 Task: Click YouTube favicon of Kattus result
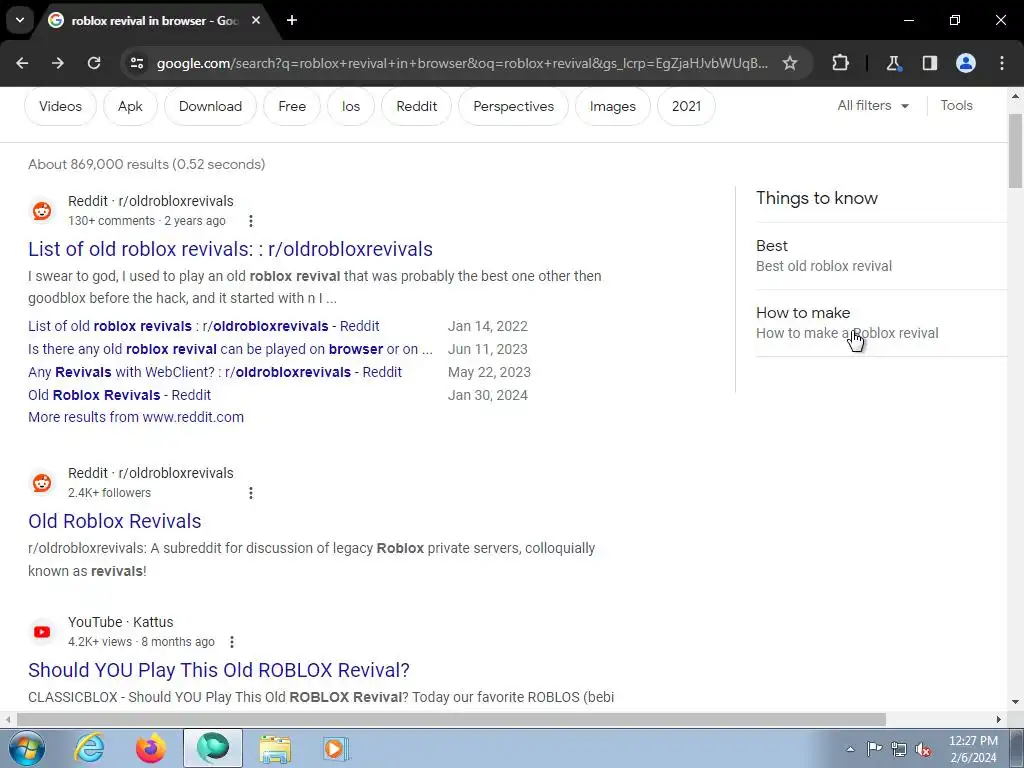coord(42,632)
